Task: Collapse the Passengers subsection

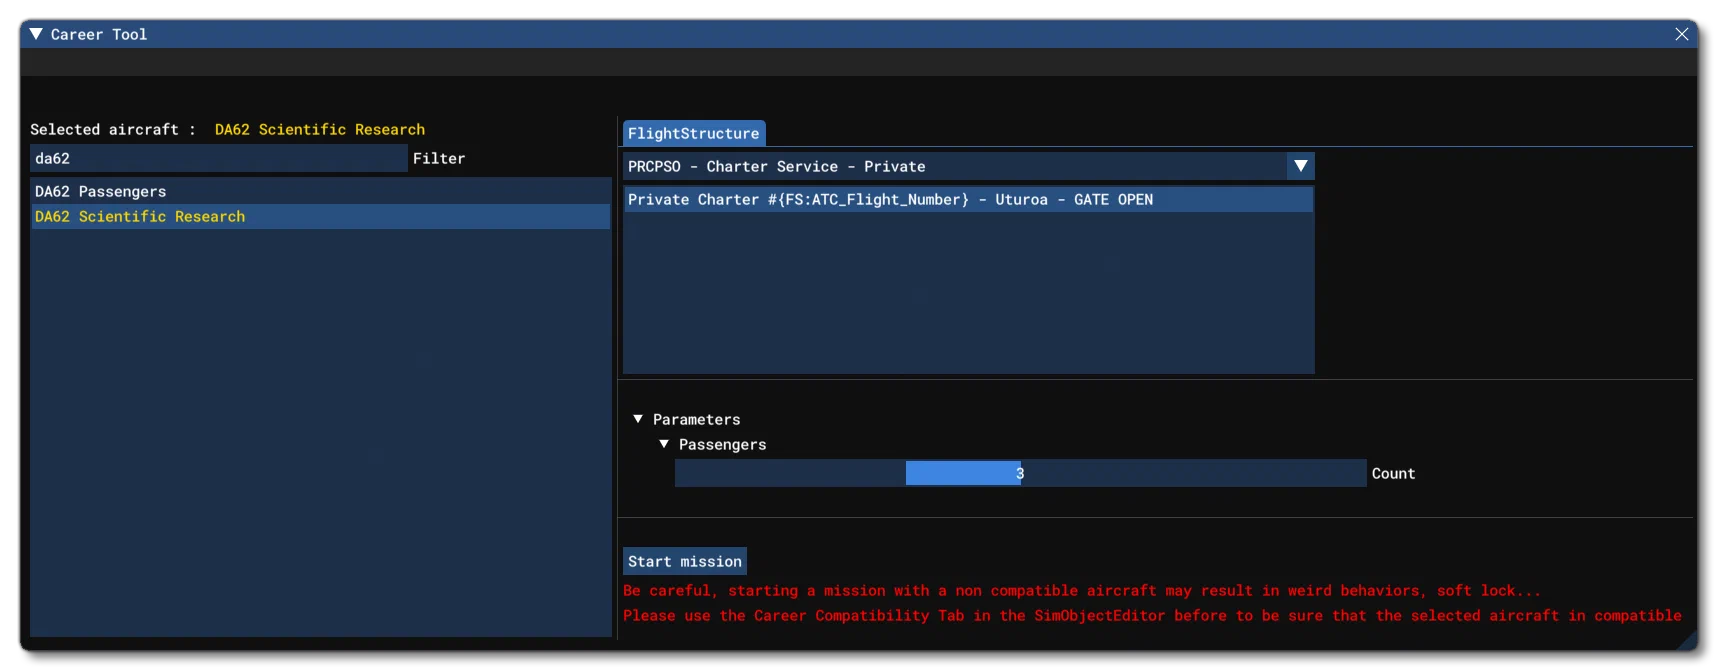Action: [664, 444]
